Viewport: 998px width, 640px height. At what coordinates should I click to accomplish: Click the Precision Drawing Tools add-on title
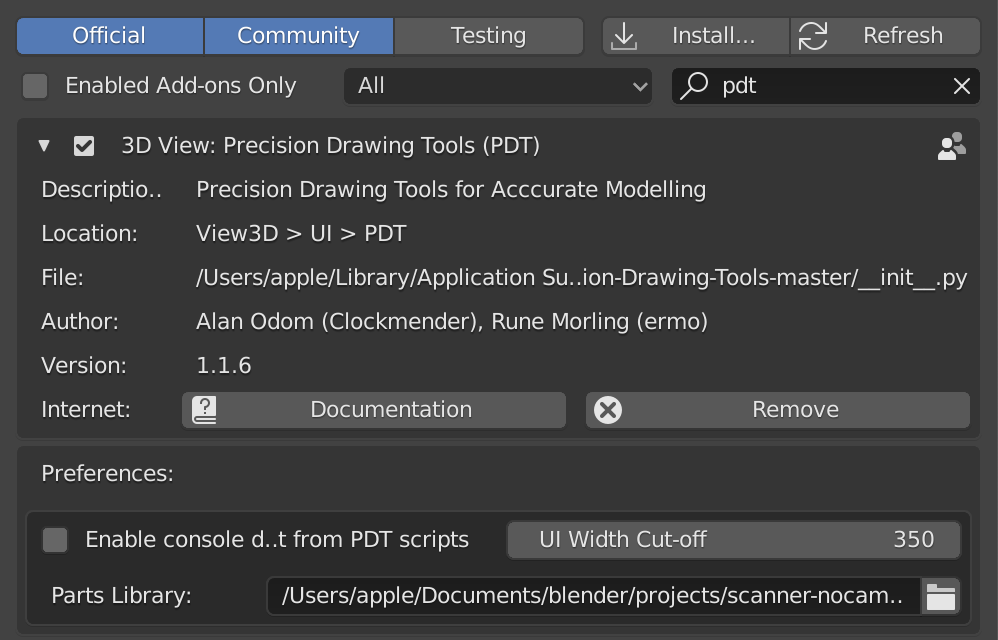tap(330, 146)
